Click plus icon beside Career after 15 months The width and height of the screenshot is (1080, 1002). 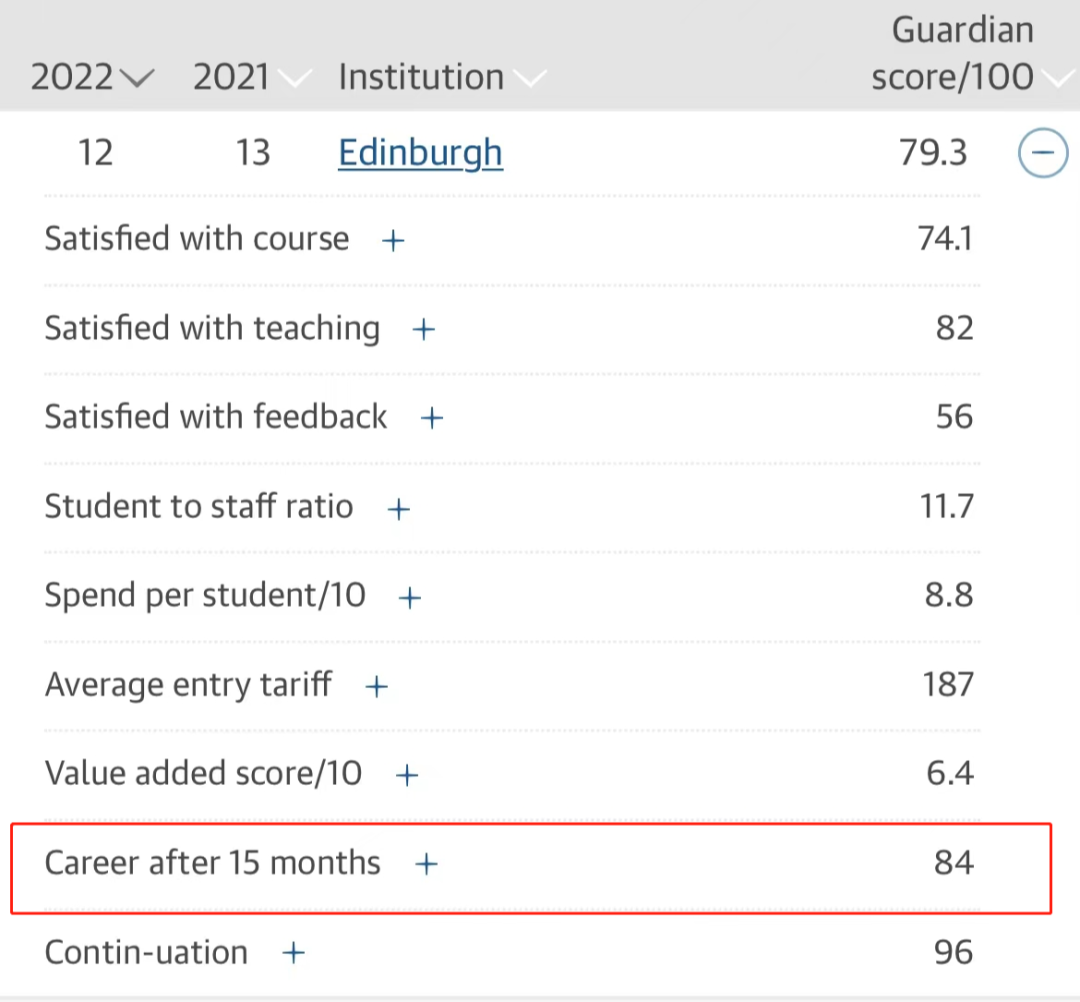[427, 865]
